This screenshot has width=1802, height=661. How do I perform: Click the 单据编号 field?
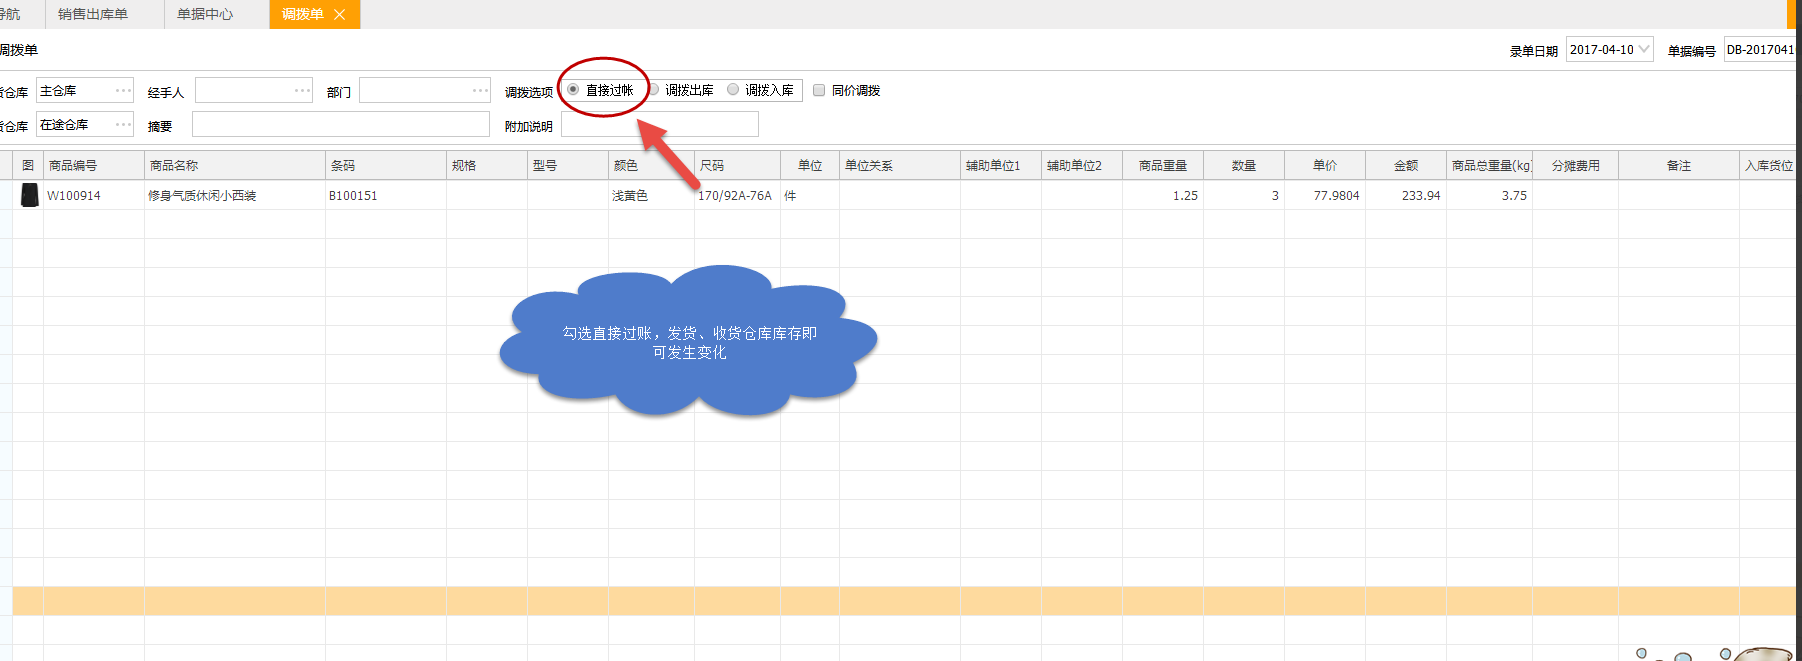point(1761,49)
